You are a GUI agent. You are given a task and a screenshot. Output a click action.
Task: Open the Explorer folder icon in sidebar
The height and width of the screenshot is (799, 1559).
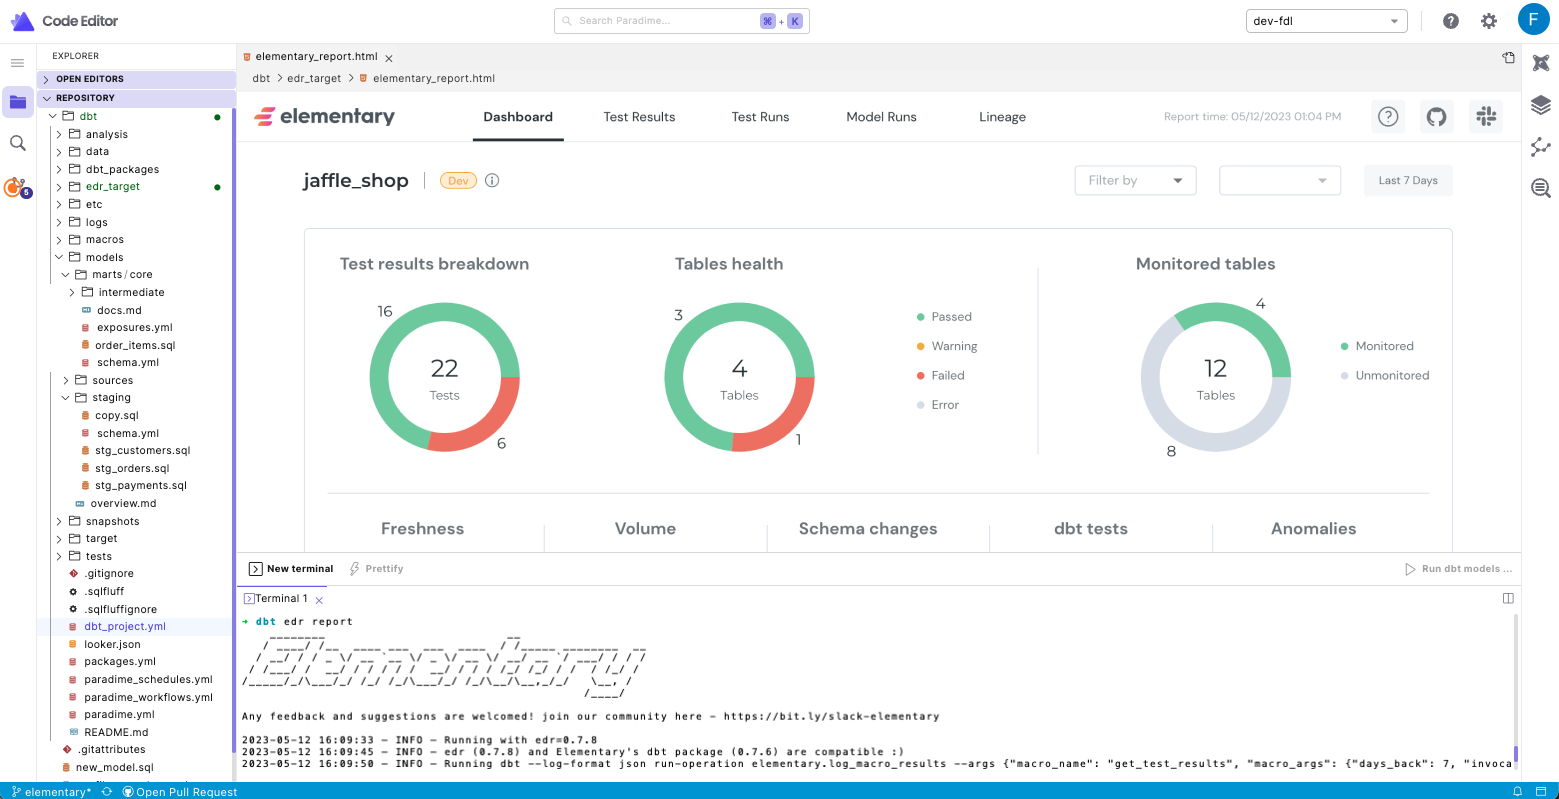[18, 101]
